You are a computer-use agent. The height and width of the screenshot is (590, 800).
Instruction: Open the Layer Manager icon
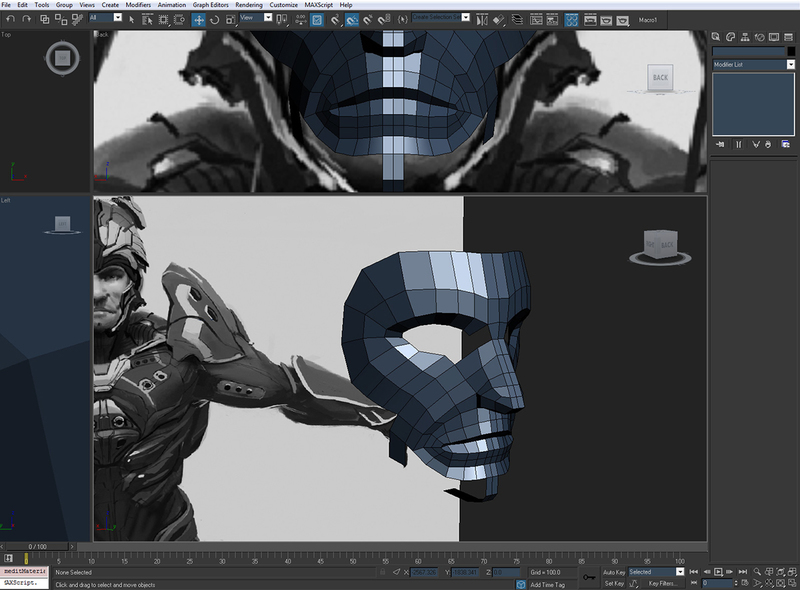click(x=517, y=19)
